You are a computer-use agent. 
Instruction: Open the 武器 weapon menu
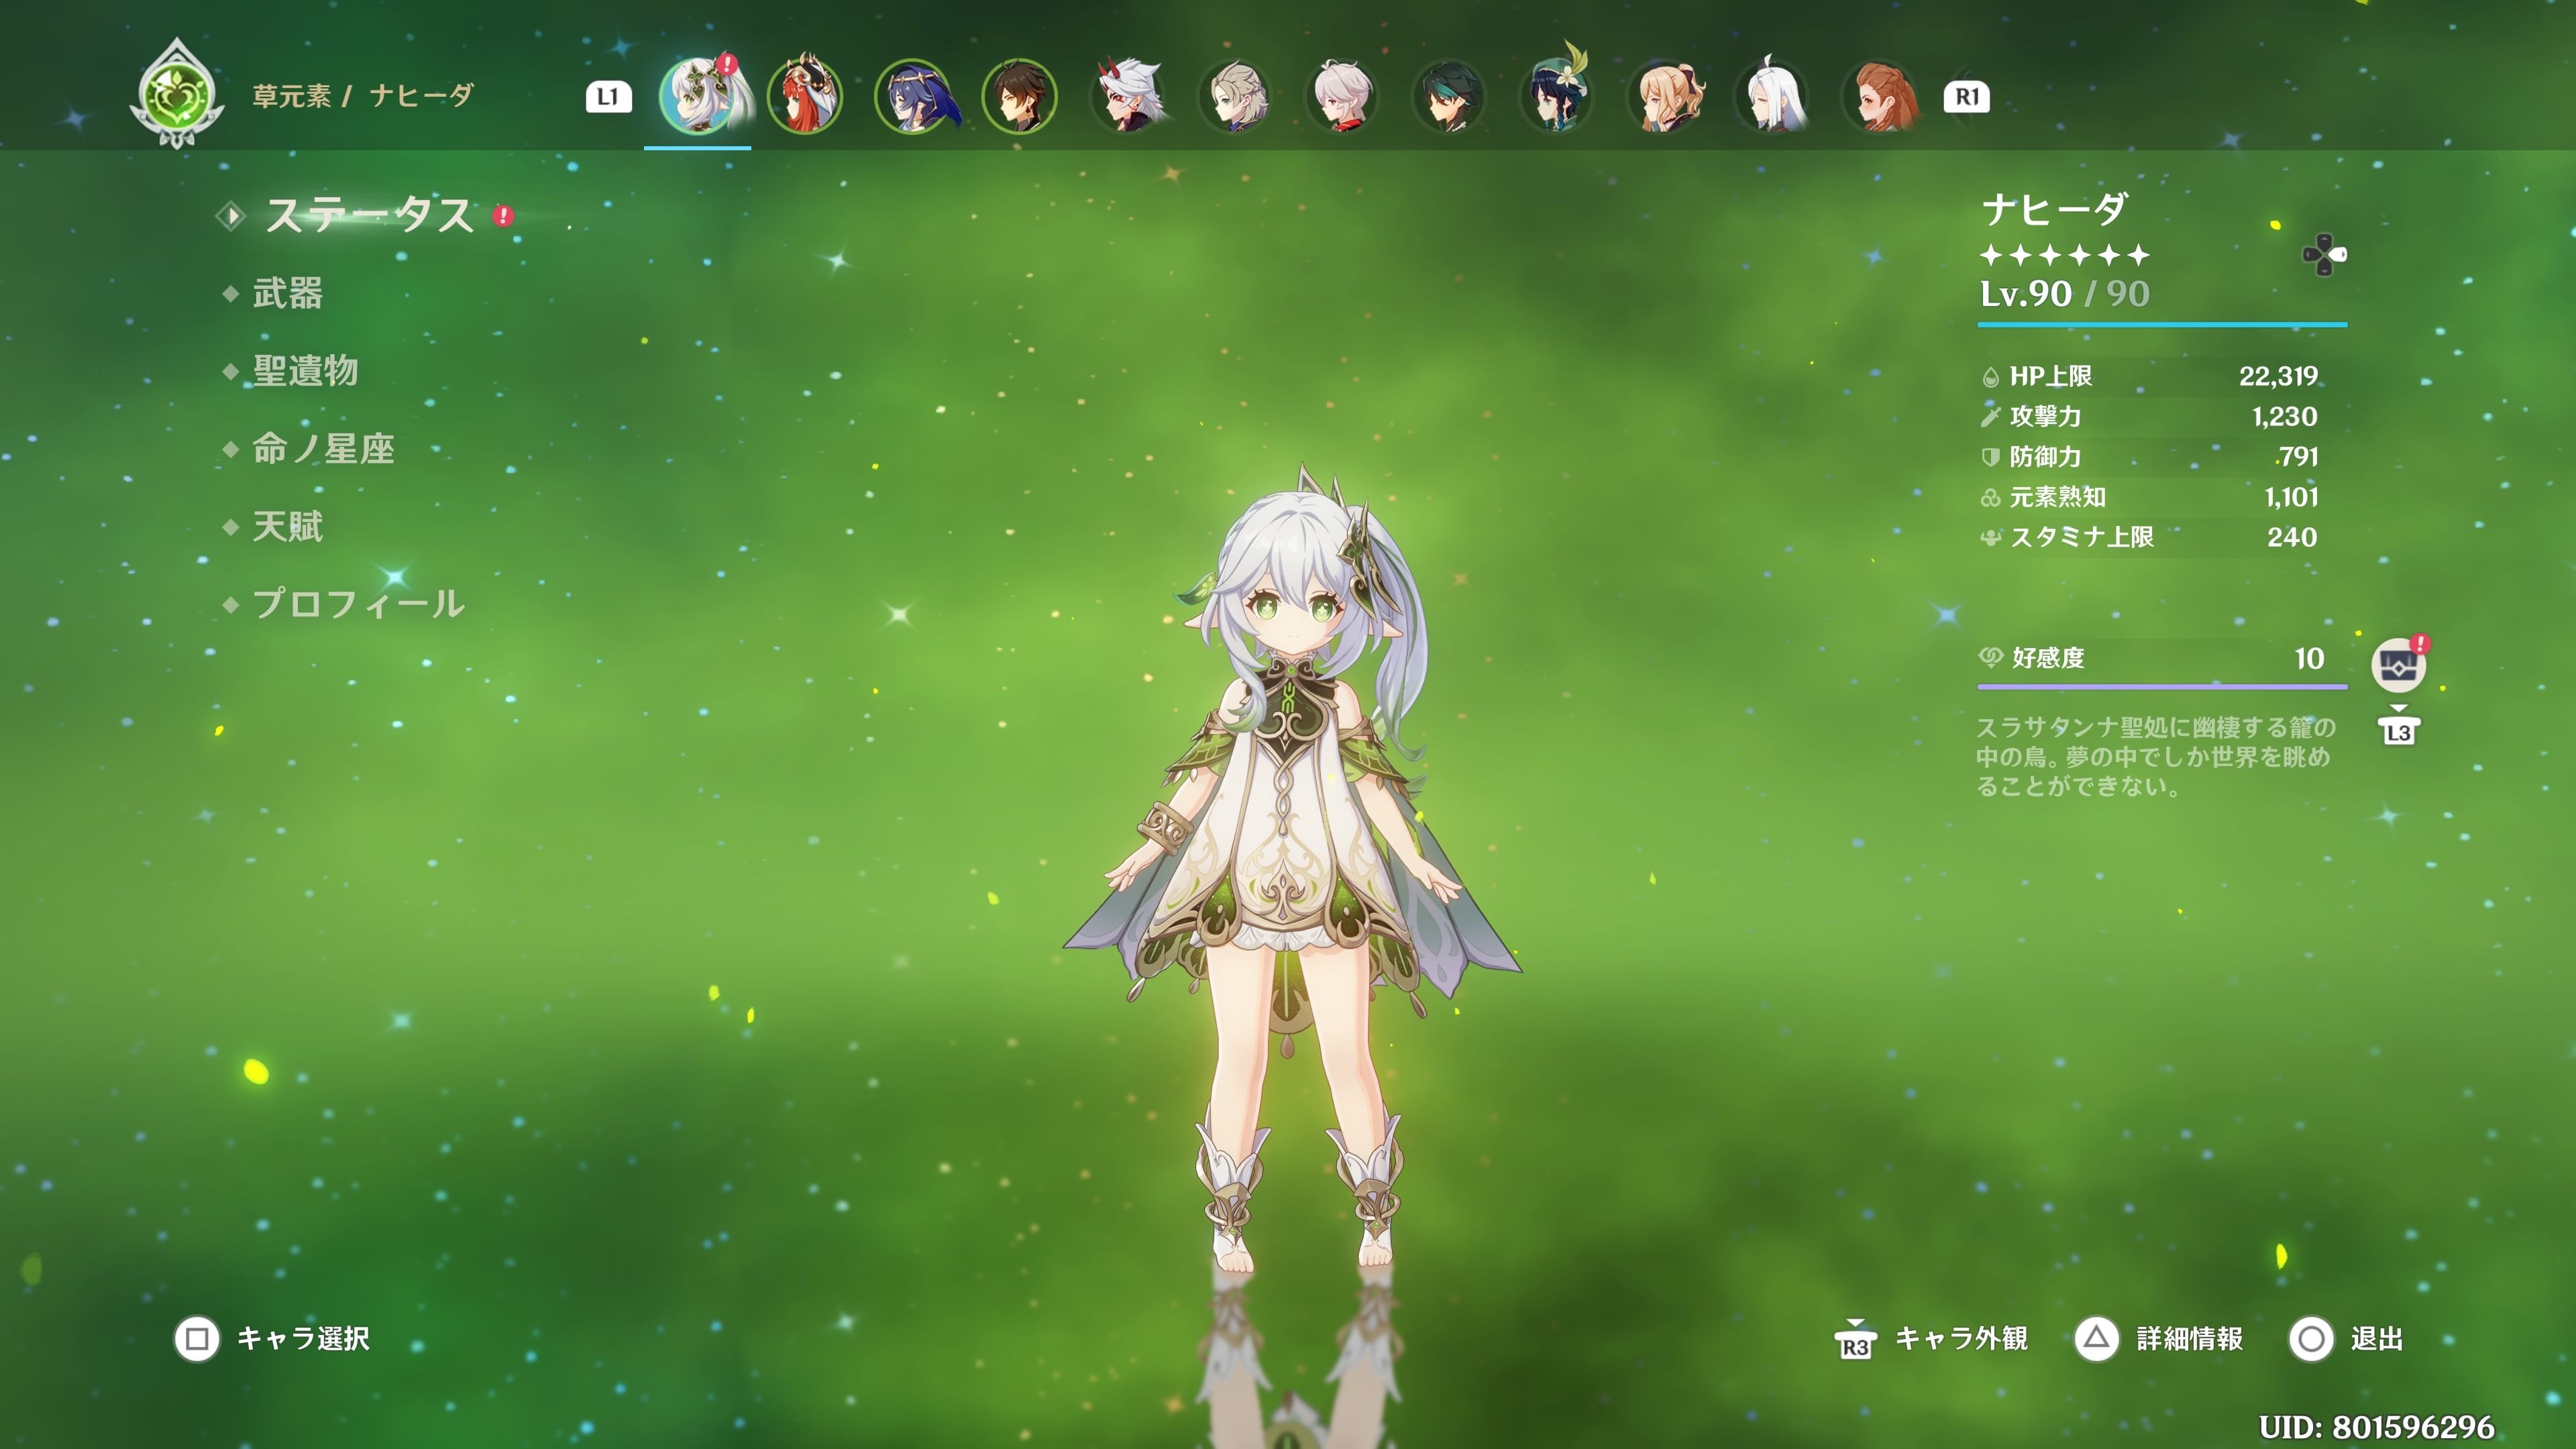click(x=287, y=293)
